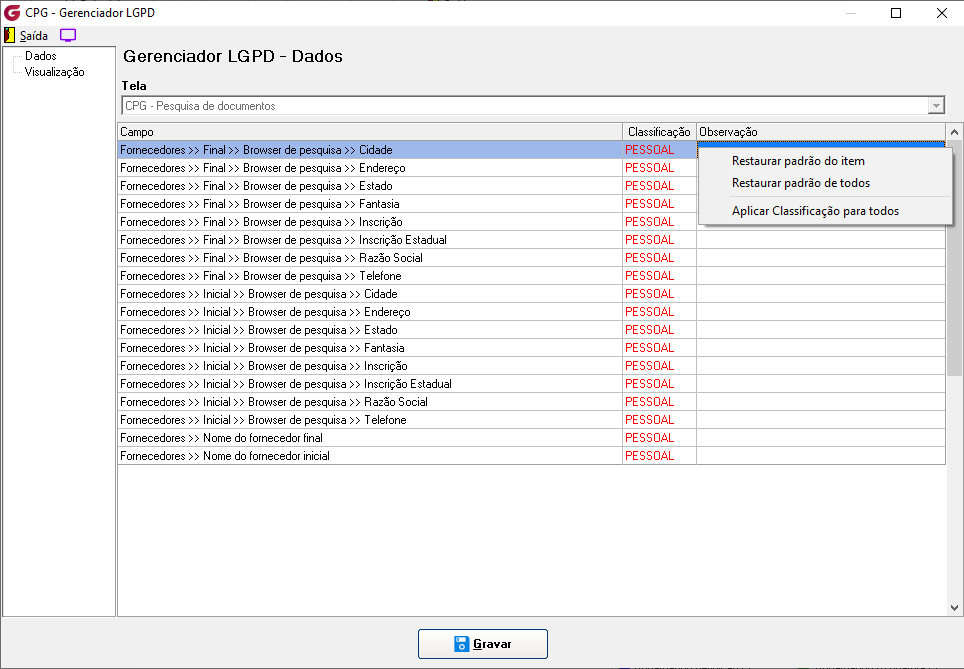Click the Saída exit door icon
The image size is (964, 669).
pos(9,35)
